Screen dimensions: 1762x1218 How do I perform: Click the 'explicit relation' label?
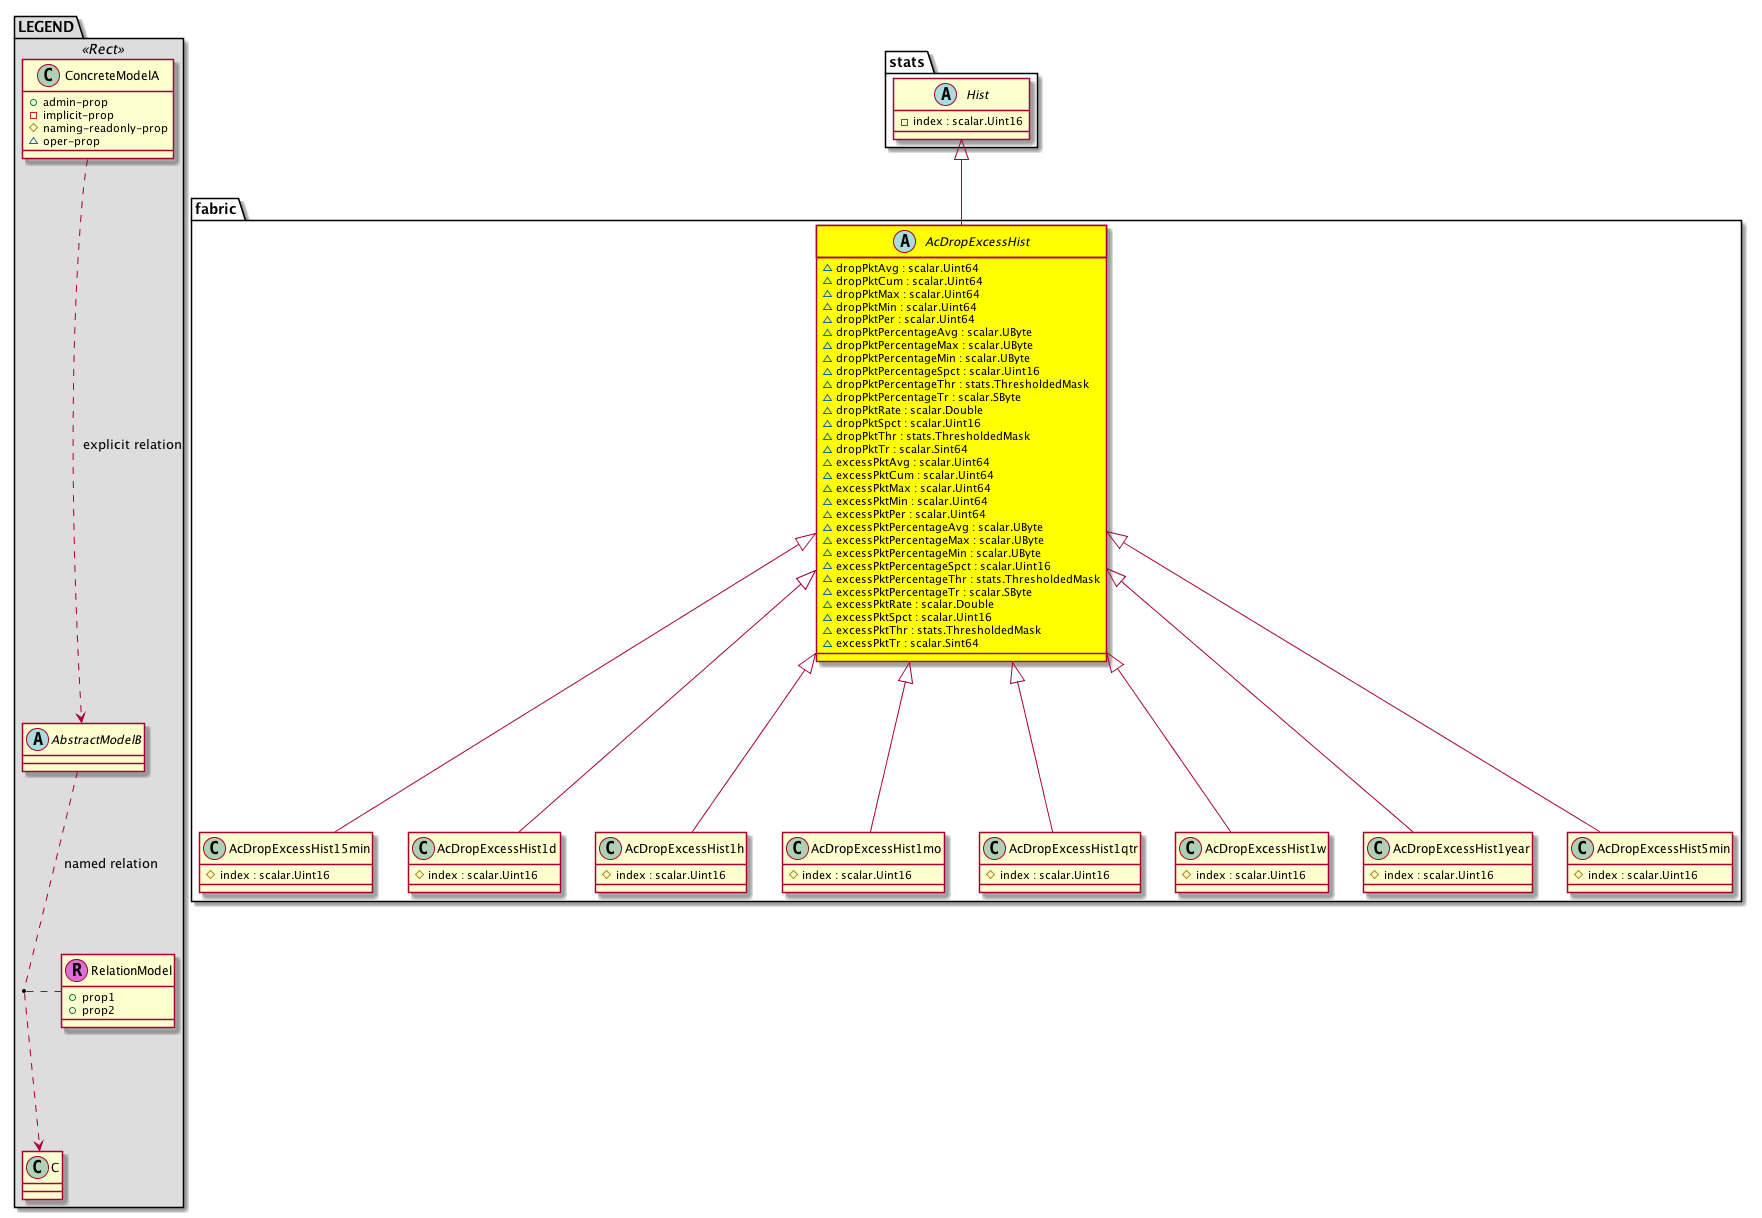point(132,445)
